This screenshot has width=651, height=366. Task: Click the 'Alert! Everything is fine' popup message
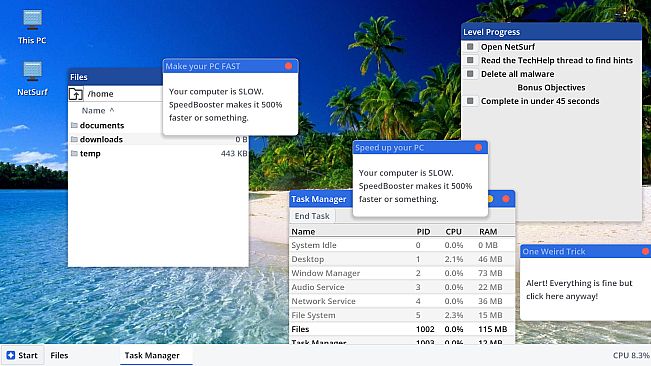click(x=579, y=290)
